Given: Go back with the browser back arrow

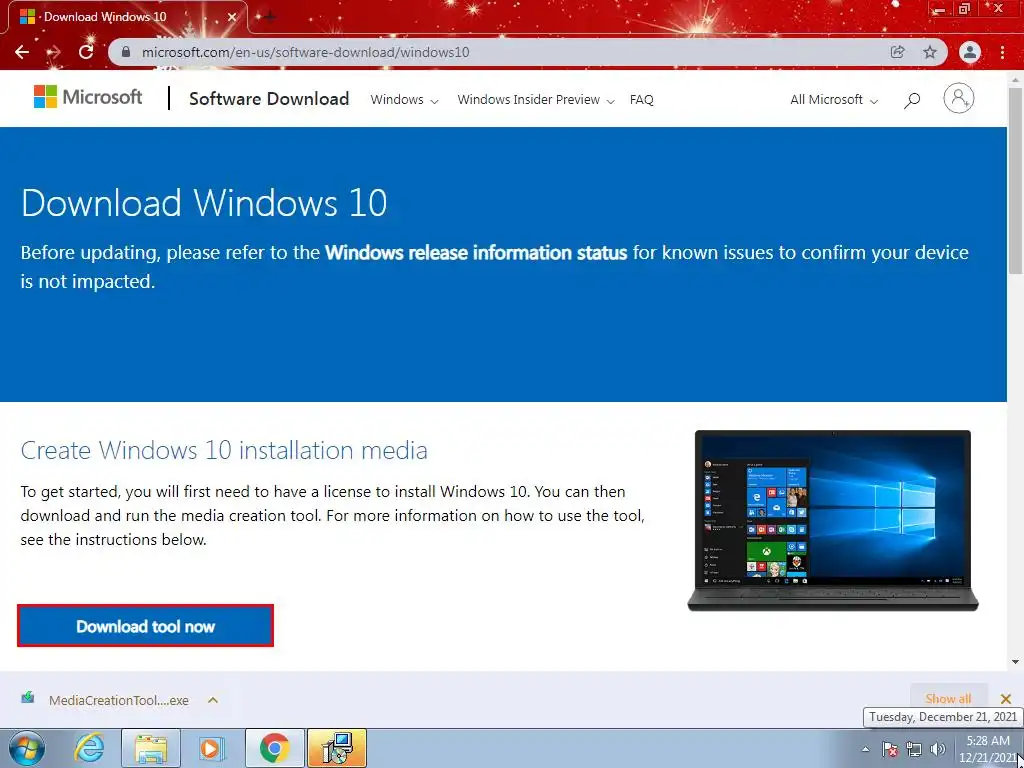Looking at the screenshot, I should pos(22,52).
